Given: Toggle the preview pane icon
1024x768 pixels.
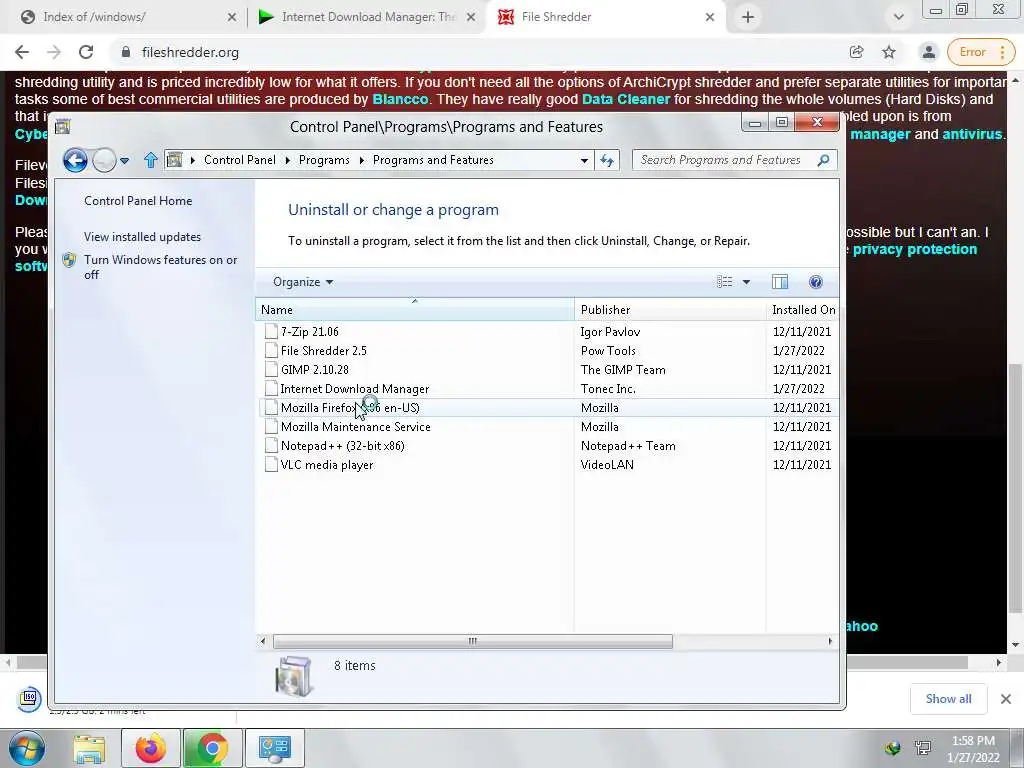Looking at the screenshot, I should coord(780,282).
